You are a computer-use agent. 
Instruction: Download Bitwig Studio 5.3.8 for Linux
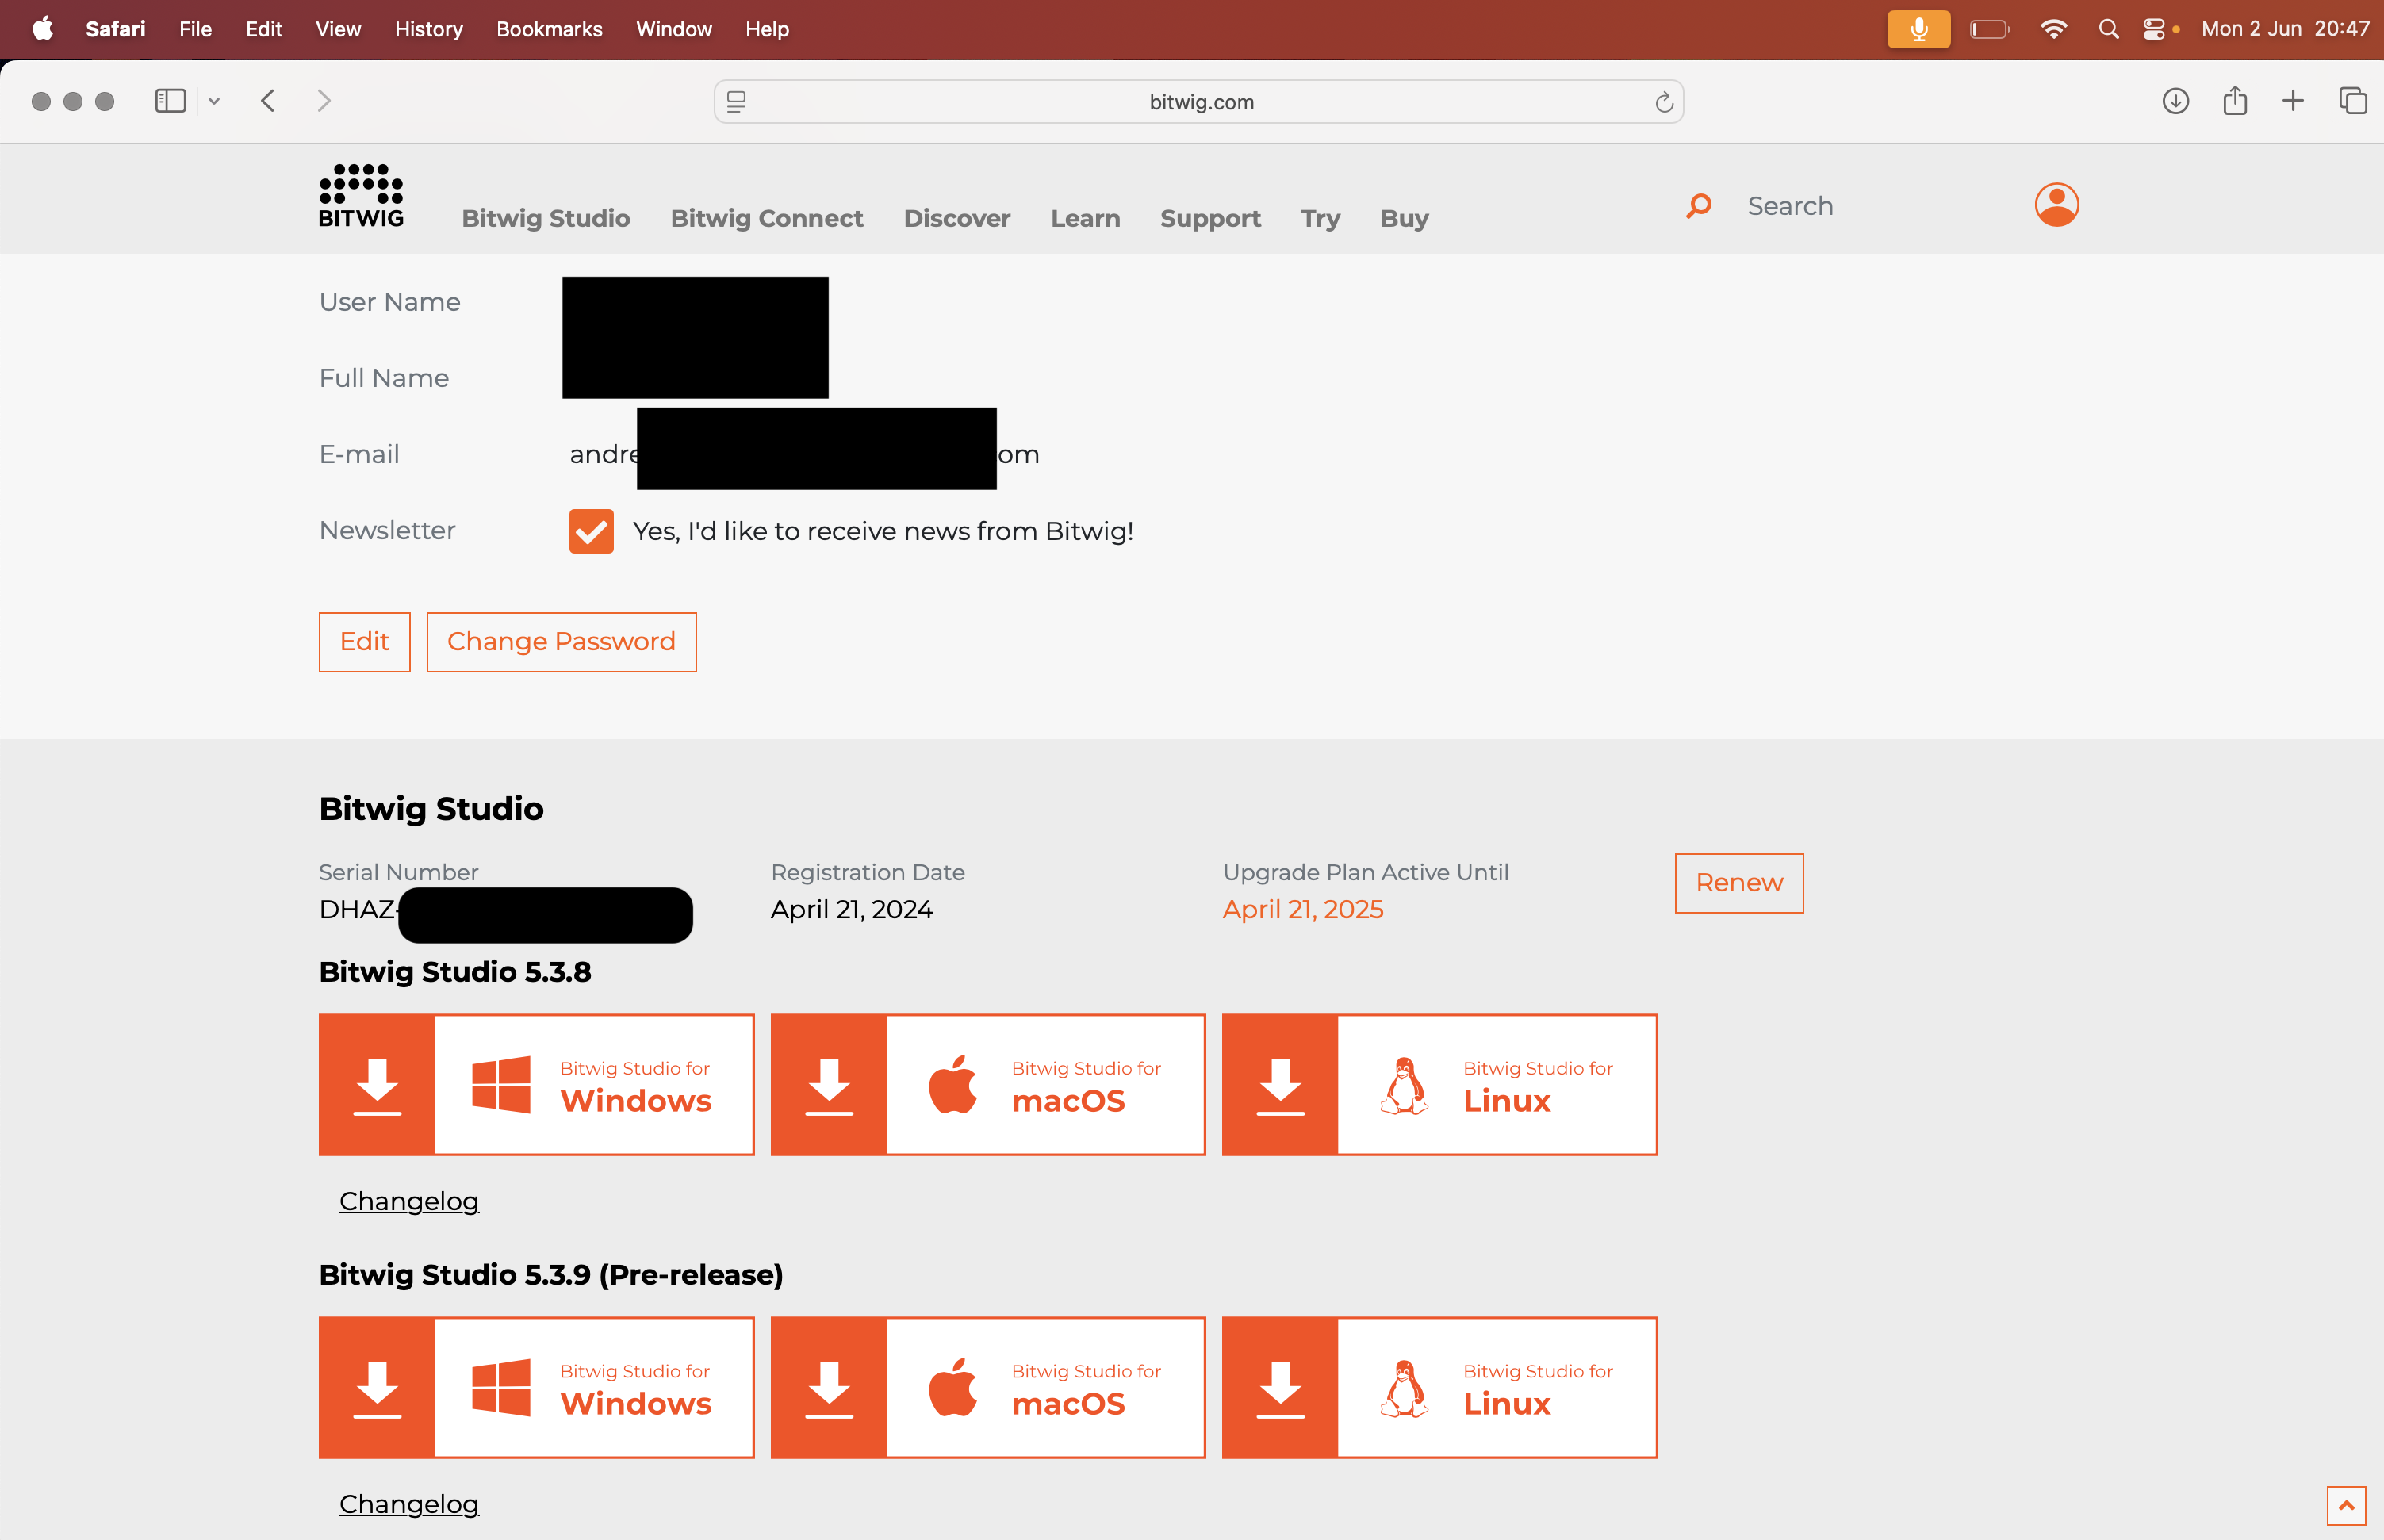[x=1439, y=1085]
